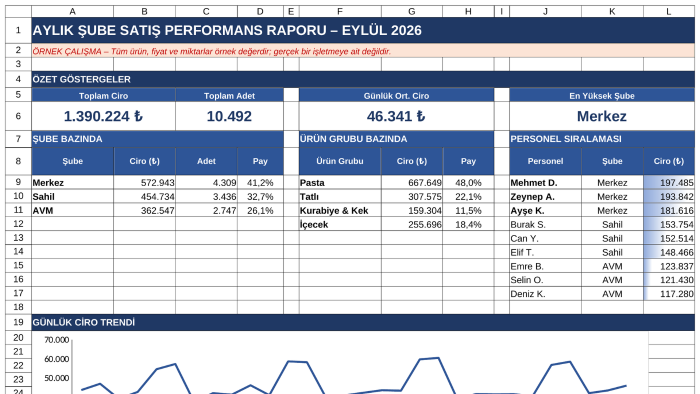Select the 11,5% share cell
The image size is (700, 394).
[468, 210]
